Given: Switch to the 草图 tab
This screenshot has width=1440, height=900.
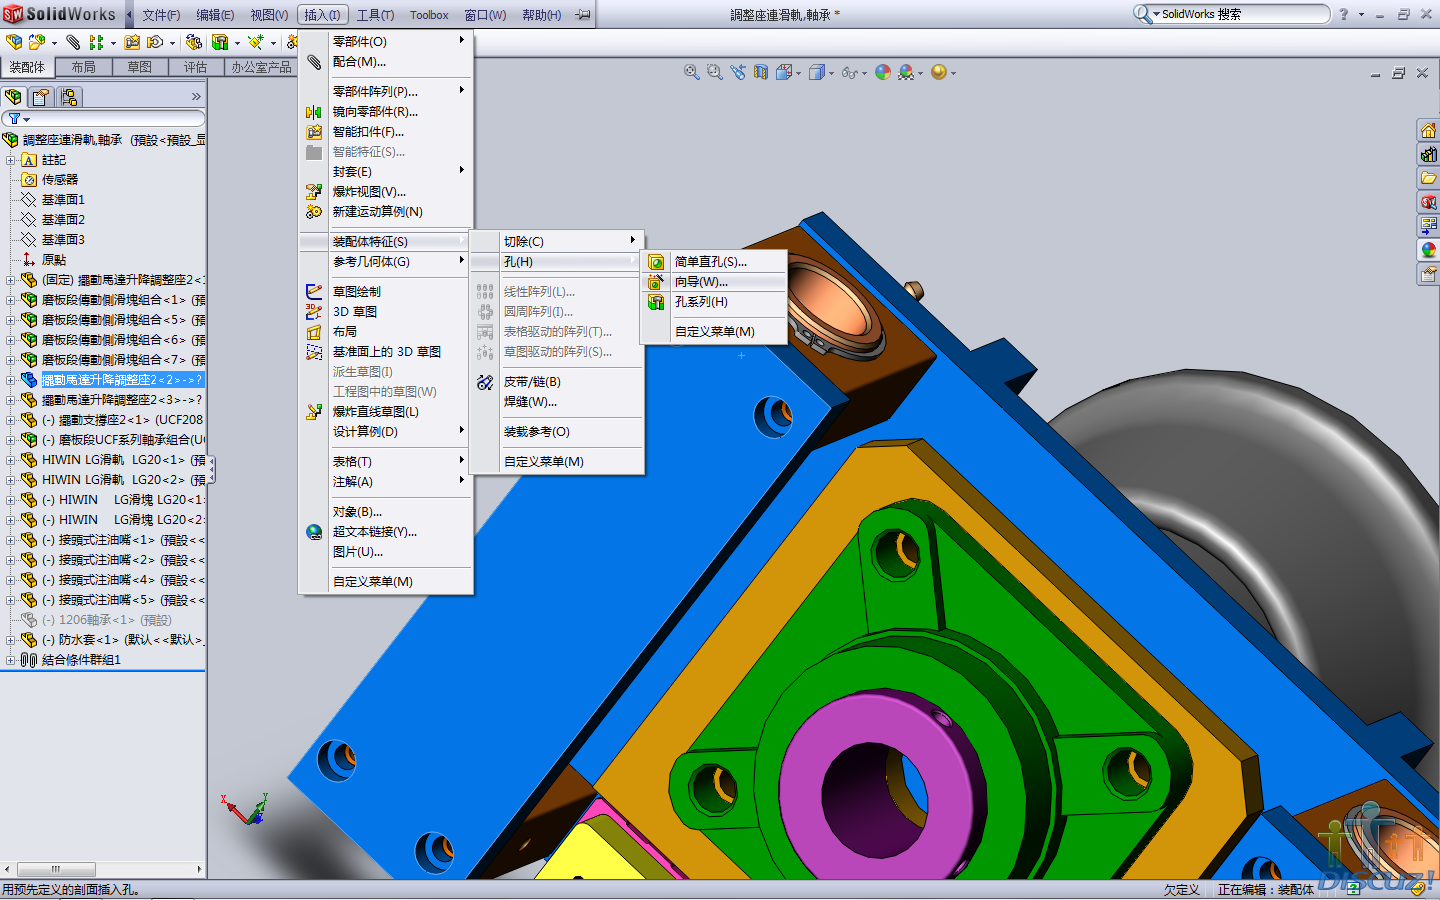Looking at the screenshot, I should [x=139, y=67].
